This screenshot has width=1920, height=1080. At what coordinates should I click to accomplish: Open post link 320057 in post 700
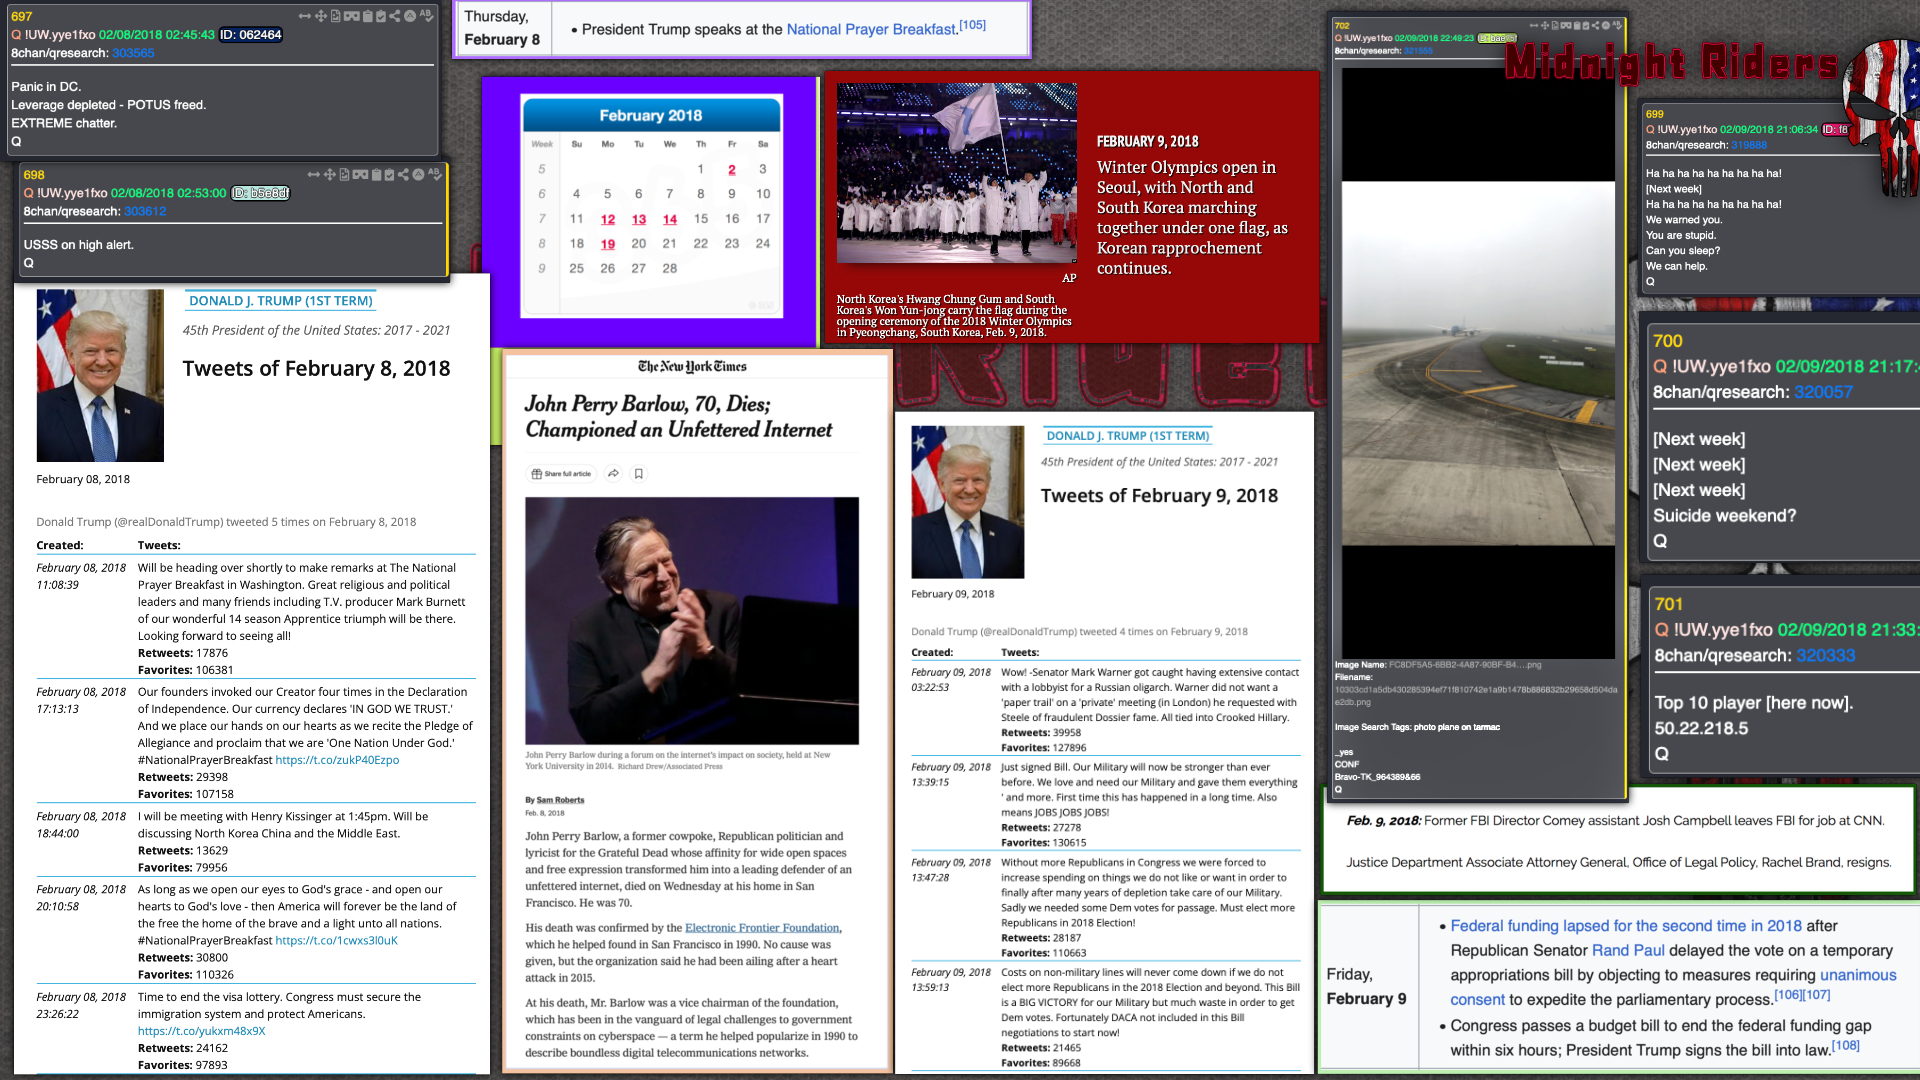click(x=1823, y=392)
